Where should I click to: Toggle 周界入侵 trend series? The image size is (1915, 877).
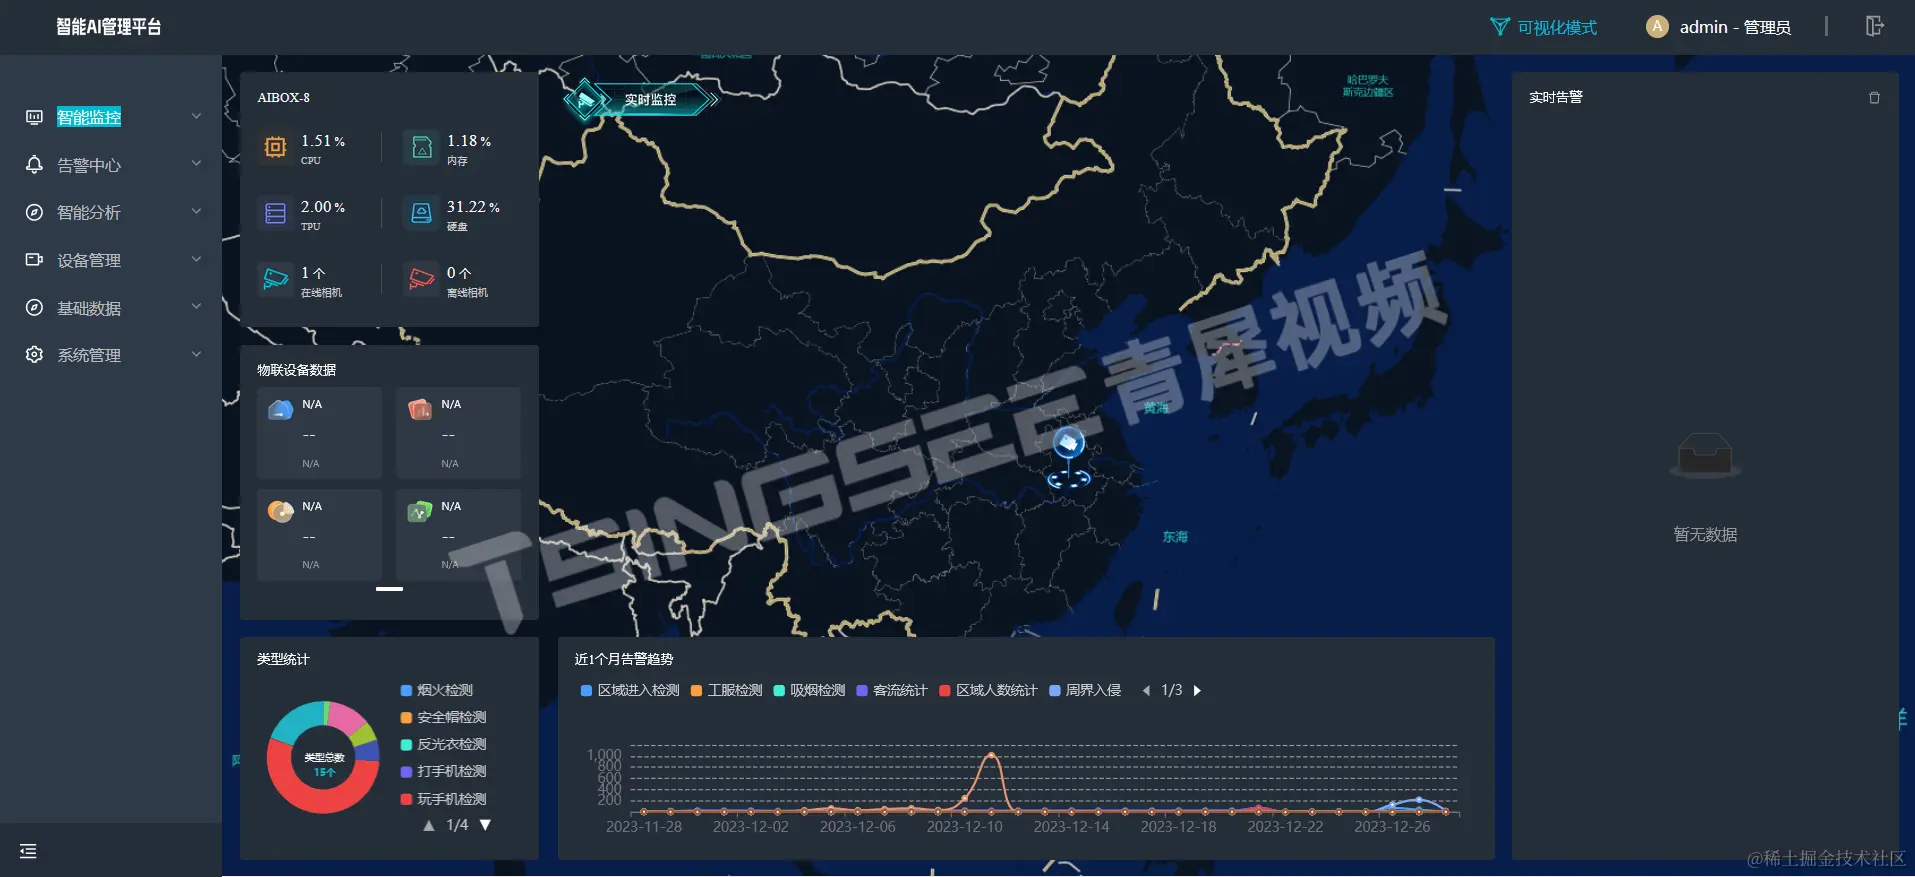pos(1085,690)
